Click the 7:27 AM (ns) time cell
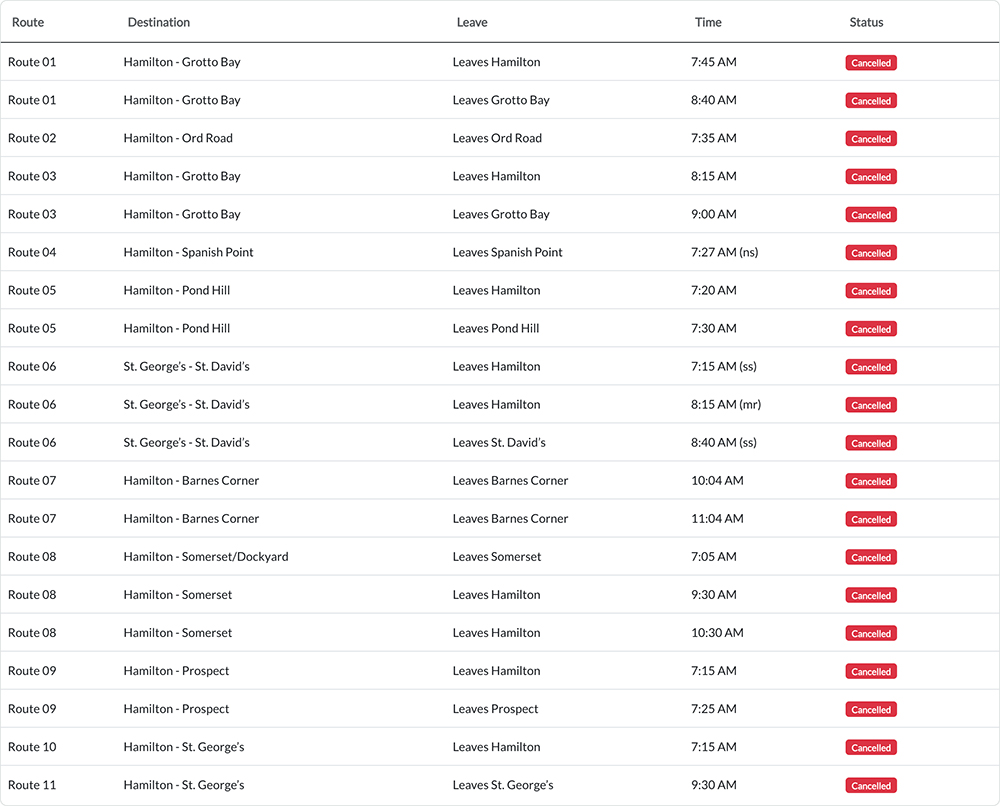 coord(724,252)
